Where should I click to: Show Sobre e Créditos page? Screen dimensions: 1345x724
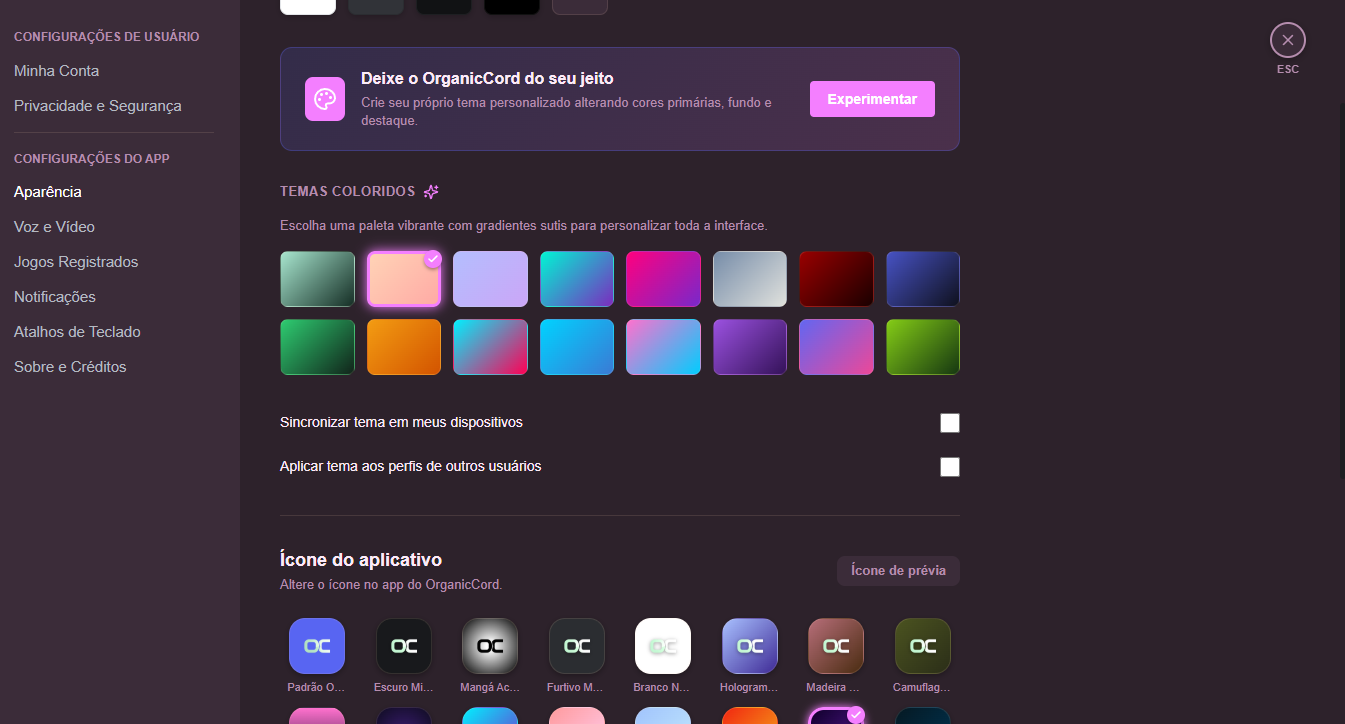[70, 367]
